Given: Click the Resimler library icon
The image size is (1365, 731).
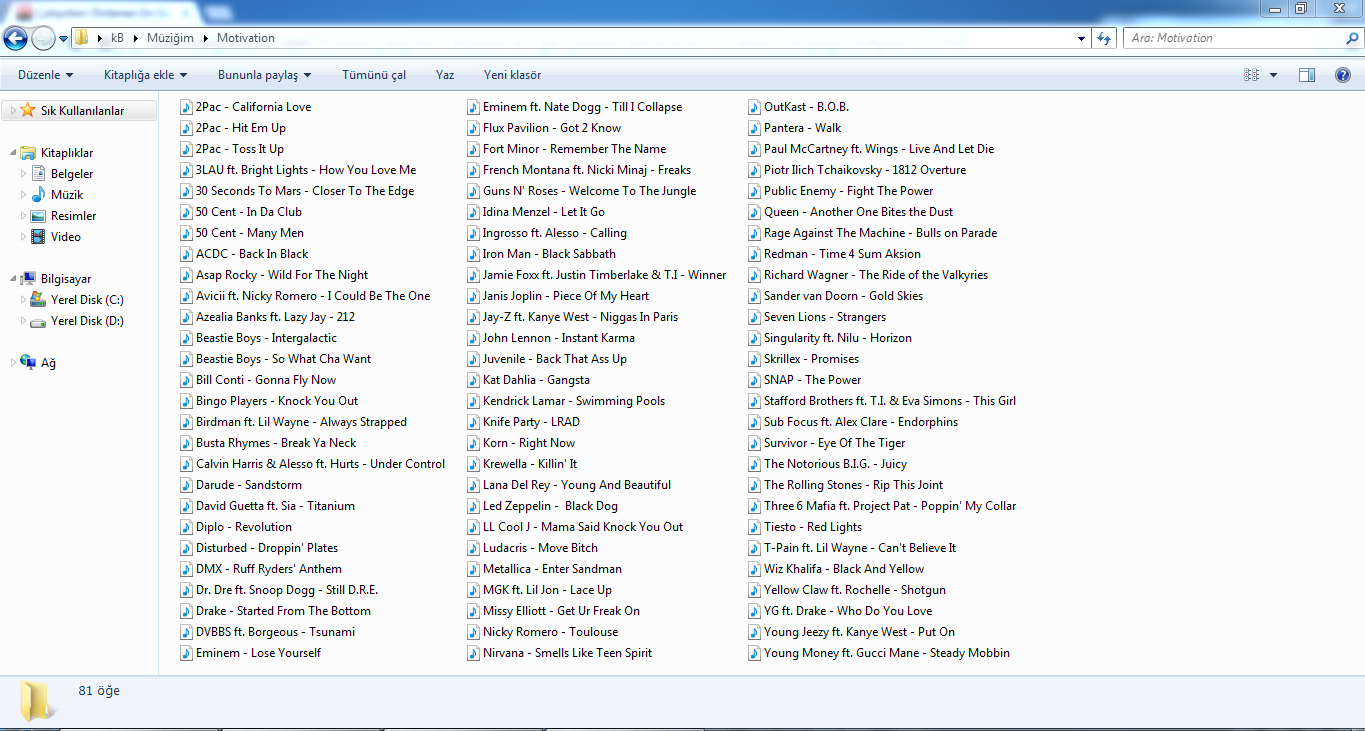Looking at the screenshot, I should click(x=38, y=216).
